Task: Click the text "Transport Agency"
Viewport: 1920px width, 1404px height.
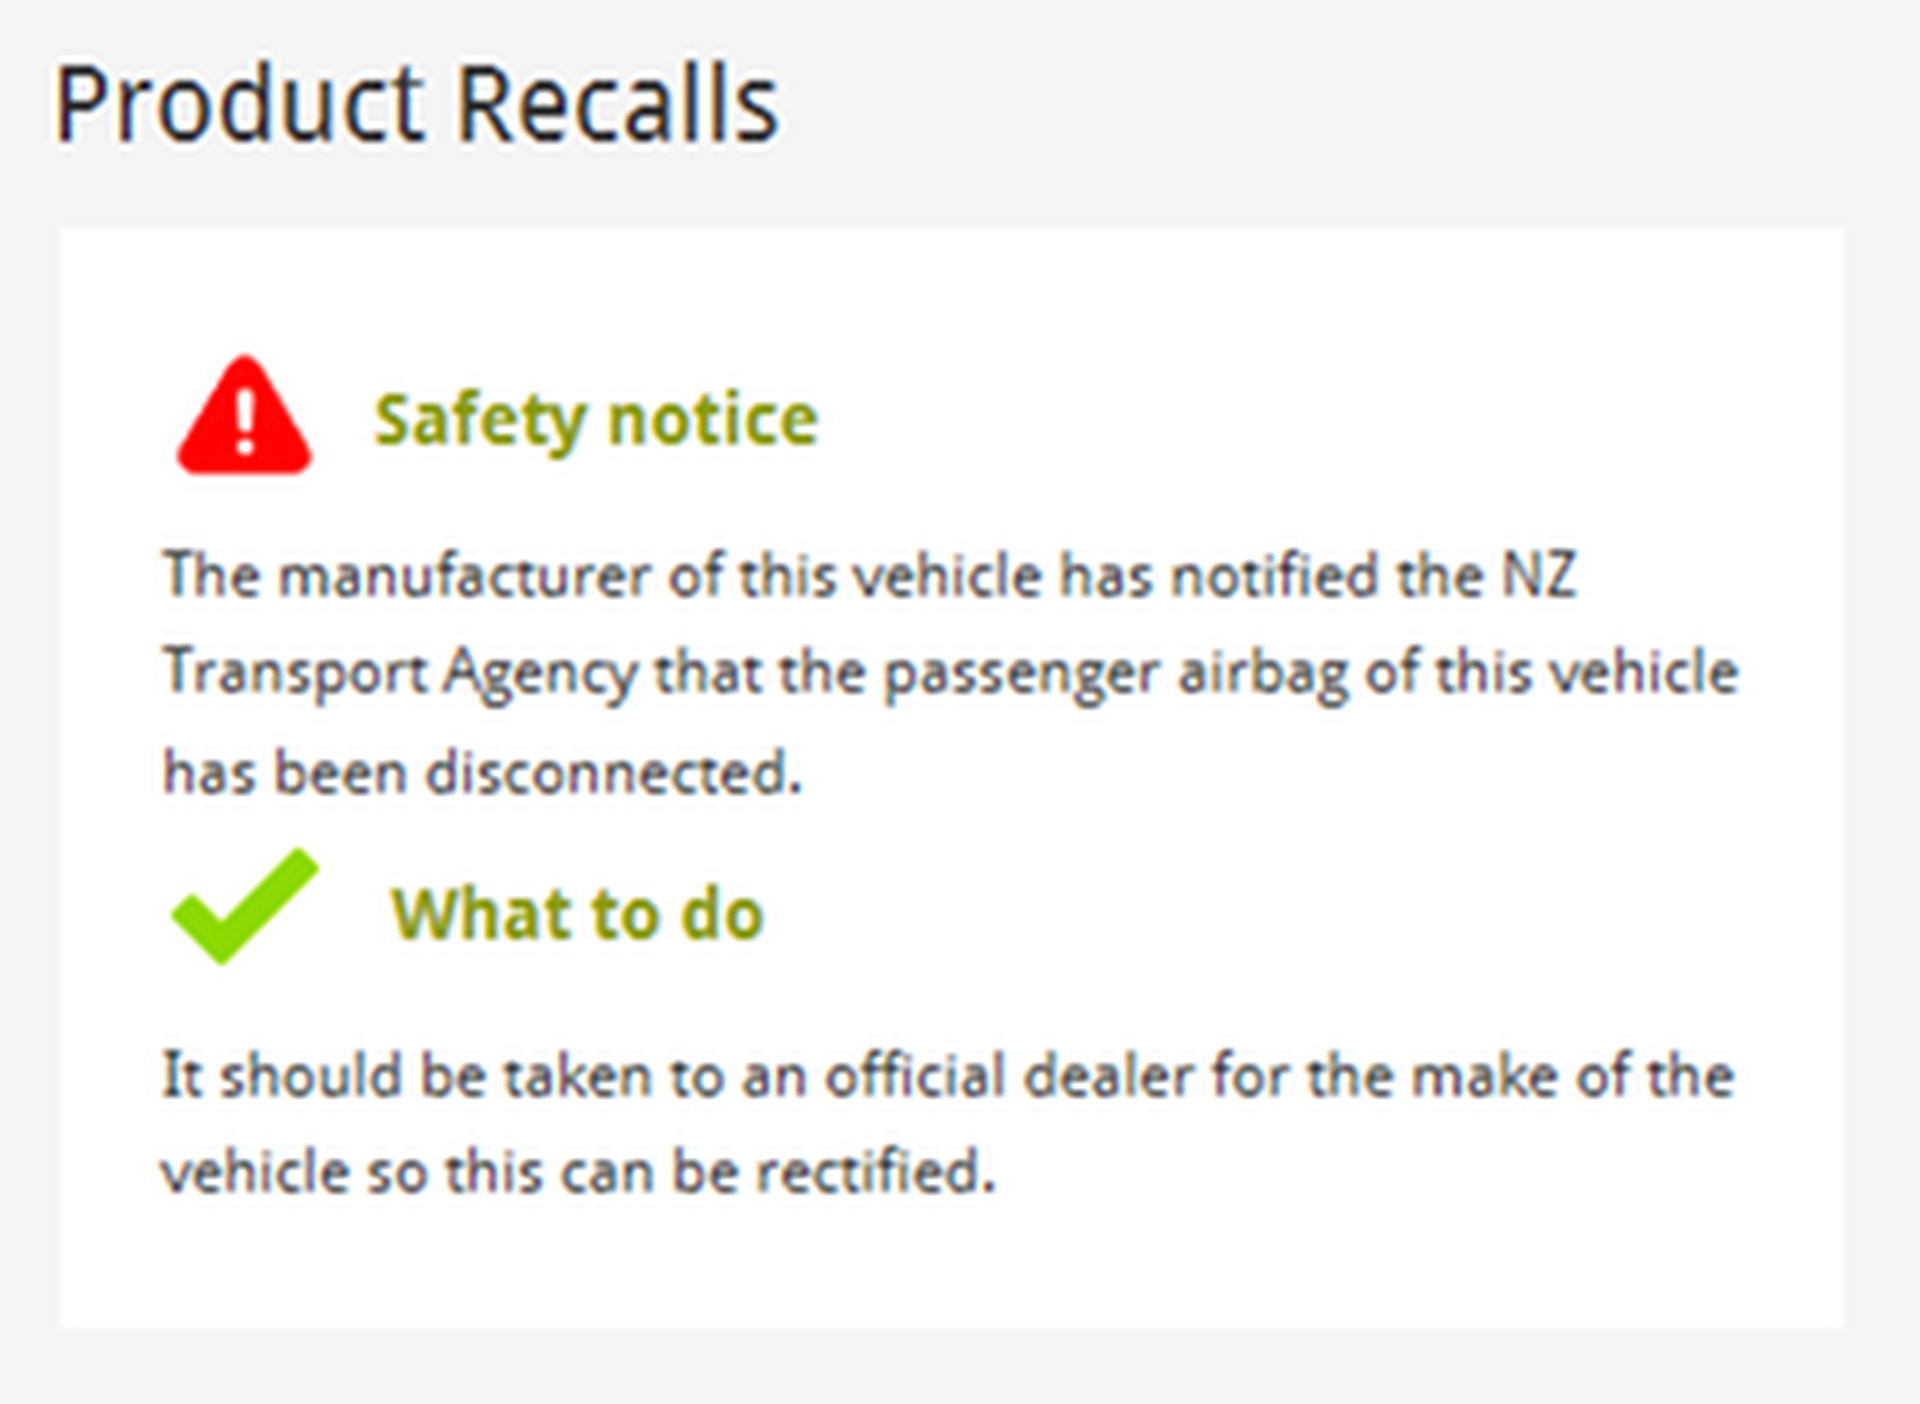Action: 400,673
